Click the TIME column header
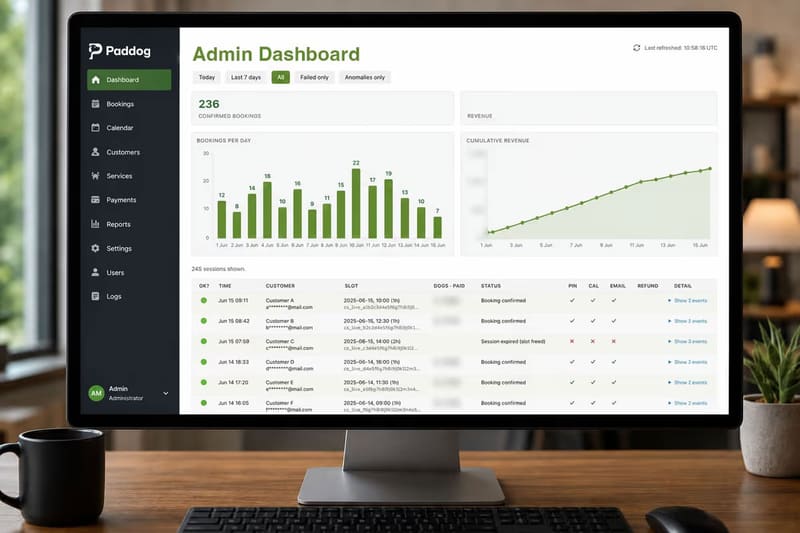This screenshot has width=800, height=533. 225,286
